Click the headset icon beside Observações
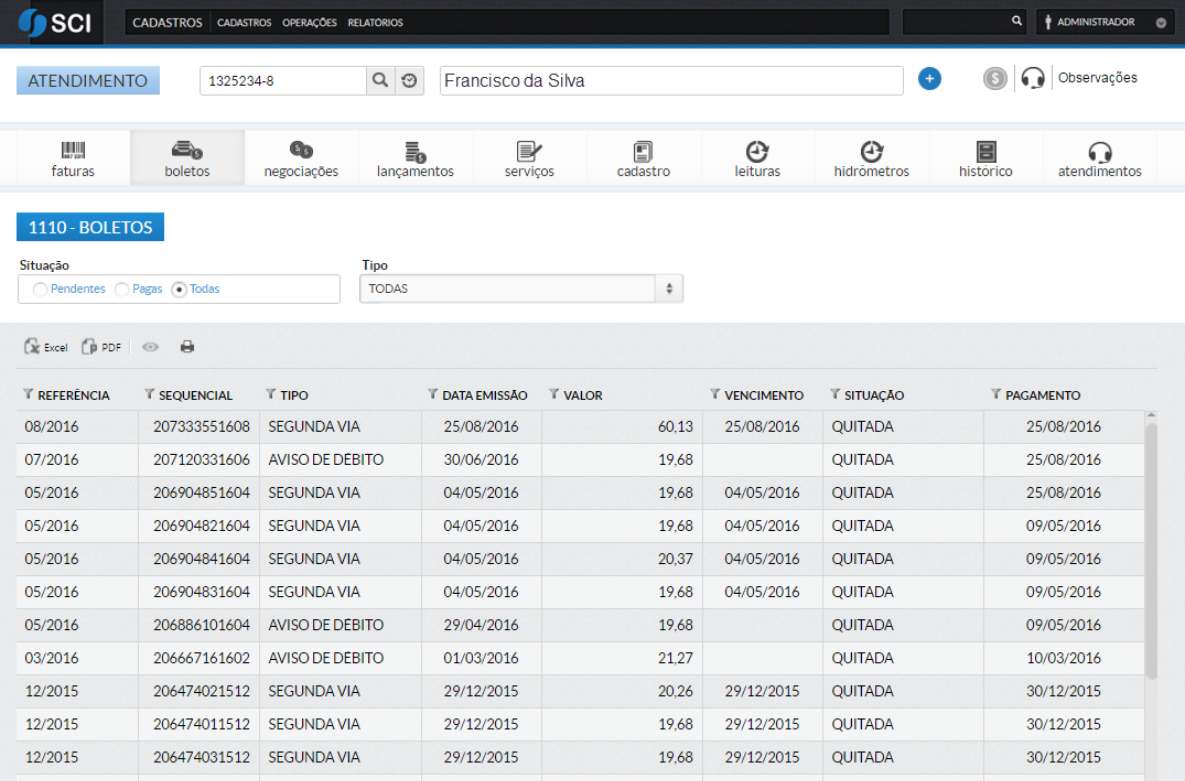 [1033, 79]
